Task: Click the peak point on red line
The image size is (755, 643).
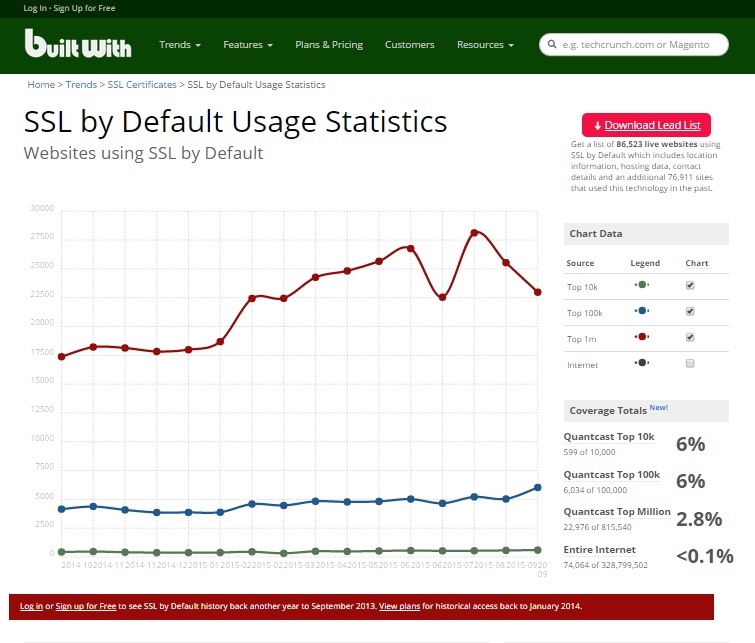Action: [x=474, y=232]
